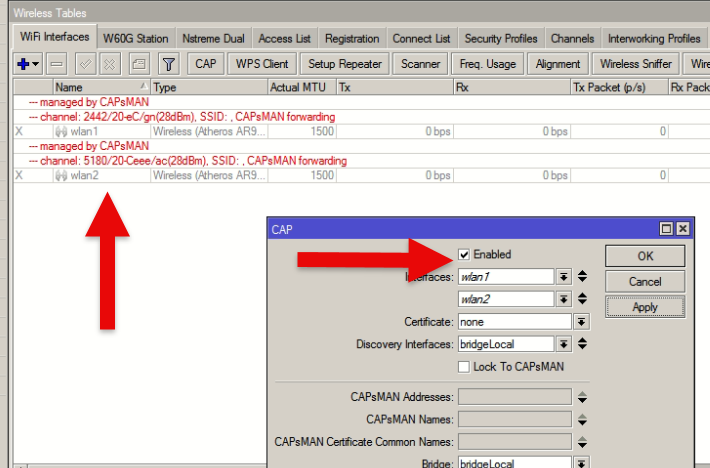Switch to the Nstreme Dual tab
Screen dimensions: 710x468
click(213, 38)
